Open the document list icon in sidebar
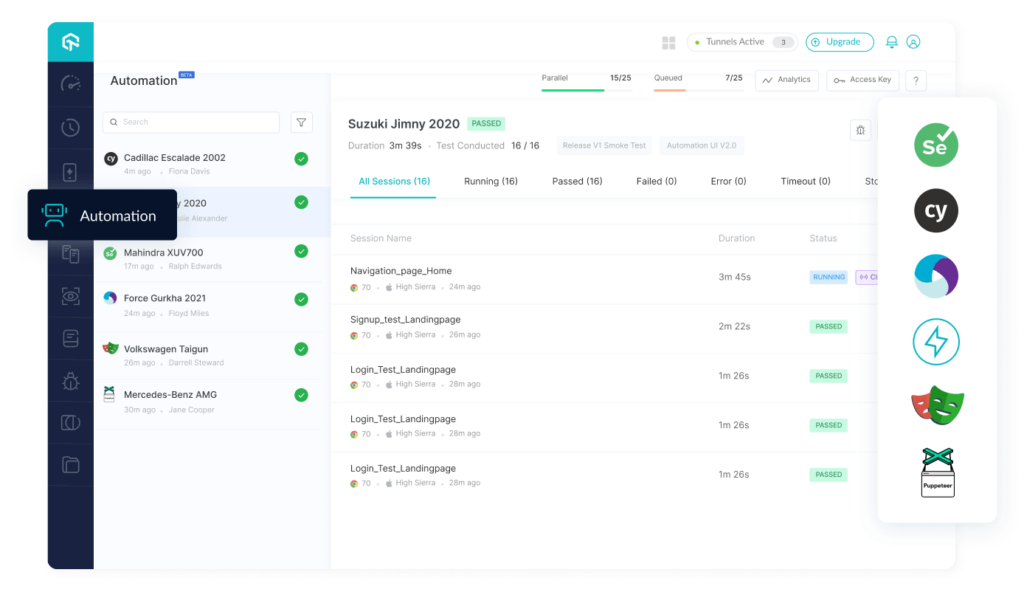Image resolution: width=1024 pixels, height=592 pixels. pyautogui.click(x=71, y=338)
